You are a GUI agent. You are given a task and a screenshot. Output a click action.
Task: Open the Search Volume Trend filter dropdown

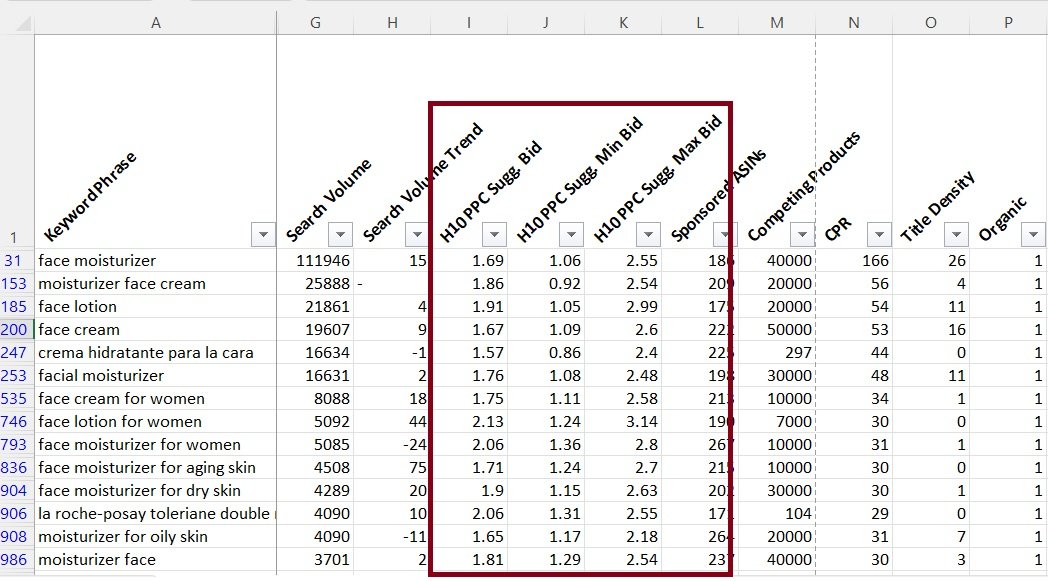417,234
